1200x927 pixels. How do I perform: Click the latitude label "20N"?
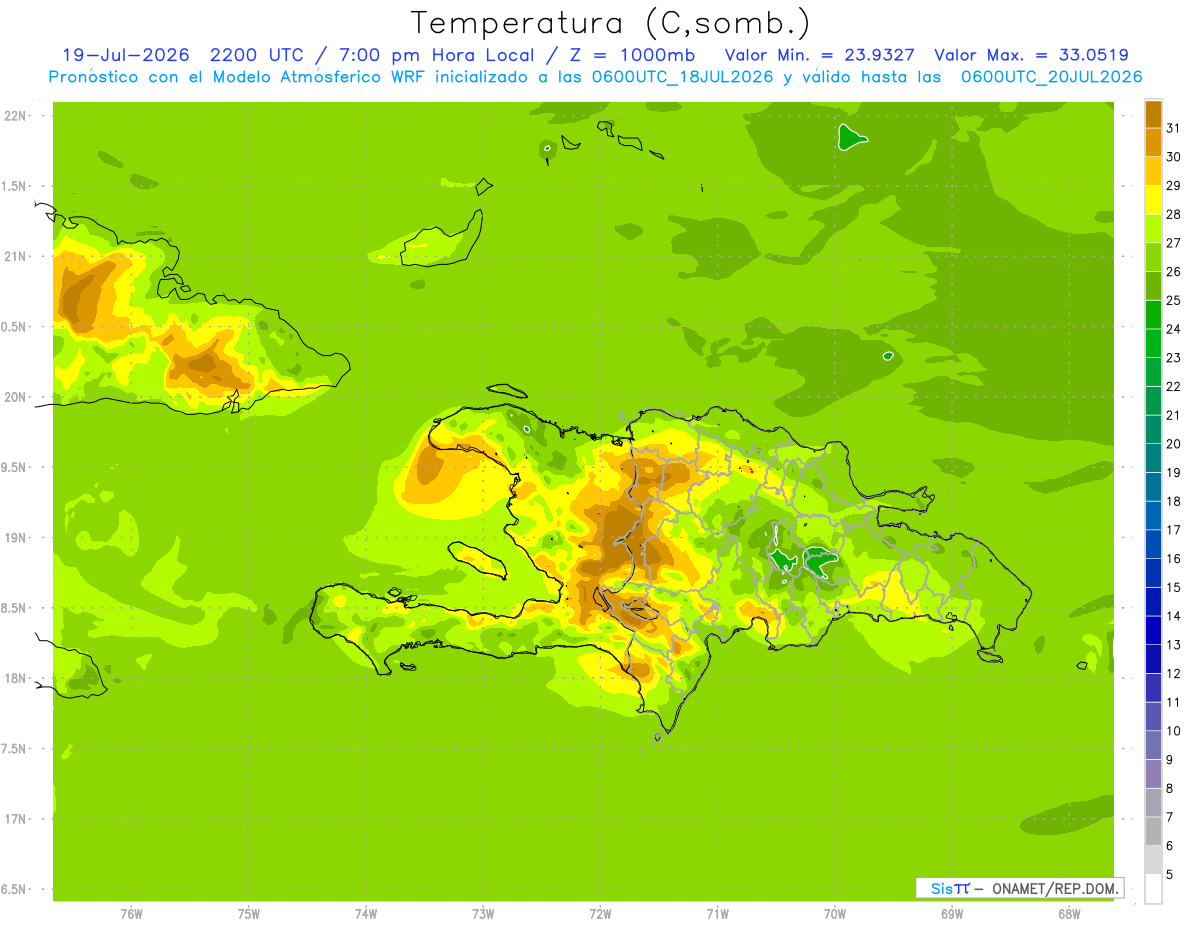pyautogui.click(x=16, y=397)
